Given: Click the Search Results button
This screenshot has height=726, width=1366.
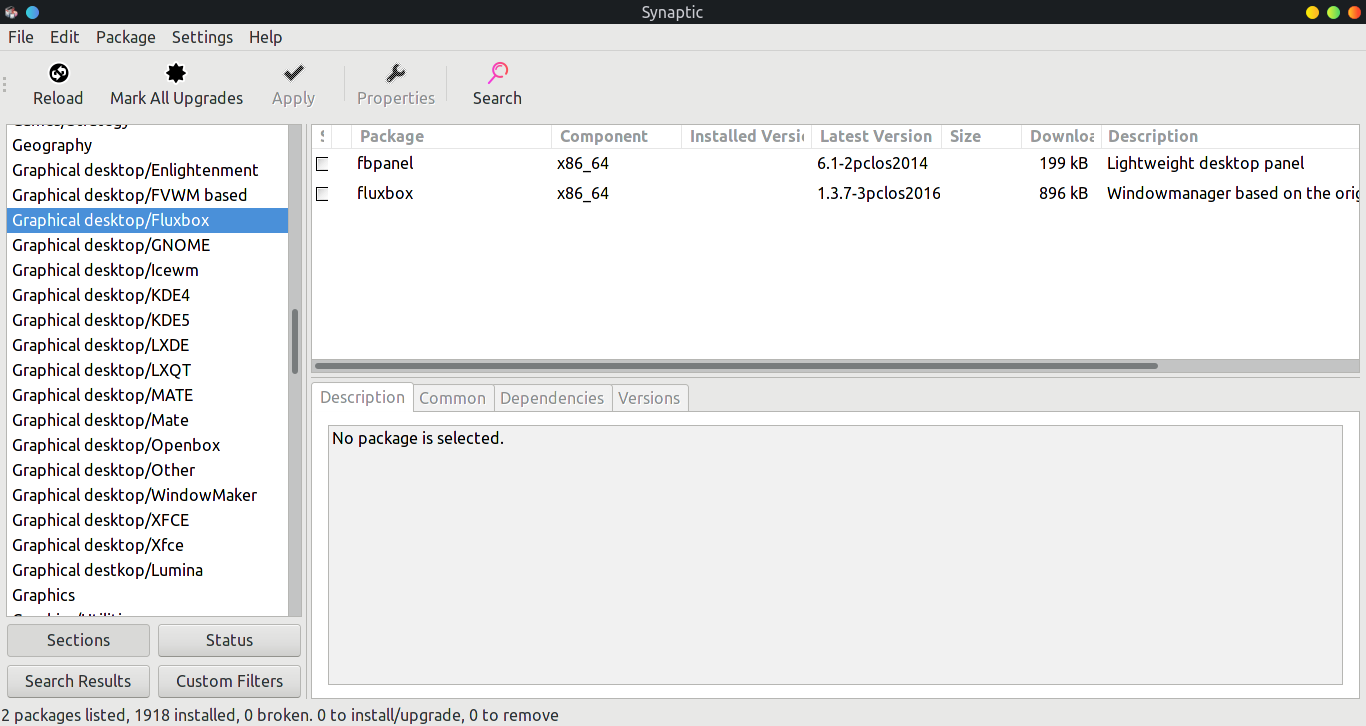Looking at the screenshot, I should pos(78,681).
